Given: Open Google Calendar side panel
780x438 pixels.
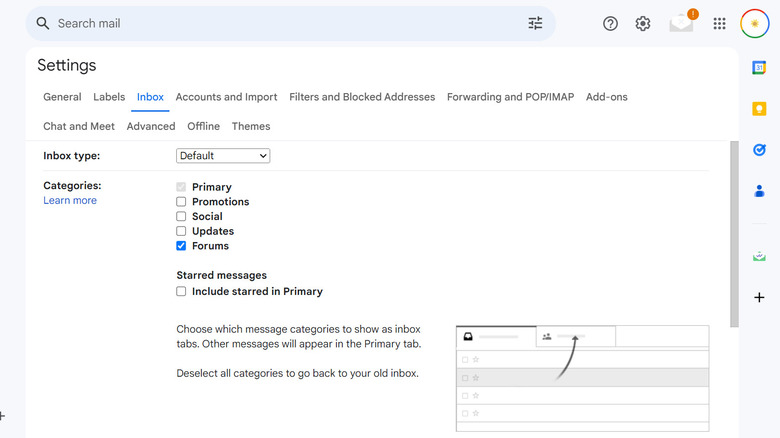Looking at the screenshot, I should tap(759, 68).
